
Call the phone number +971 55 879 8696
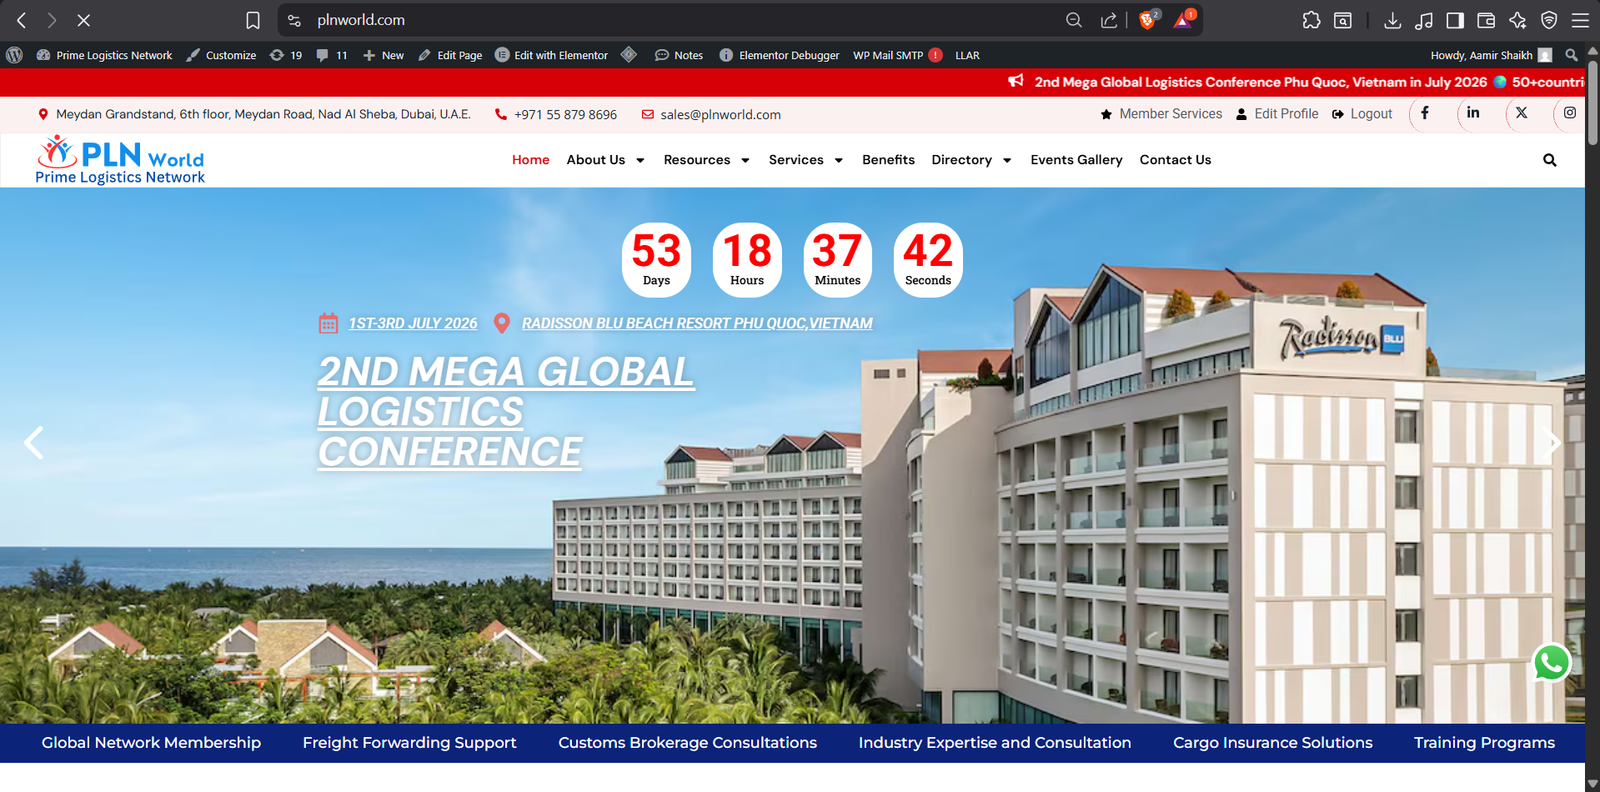tap(556, 115)
